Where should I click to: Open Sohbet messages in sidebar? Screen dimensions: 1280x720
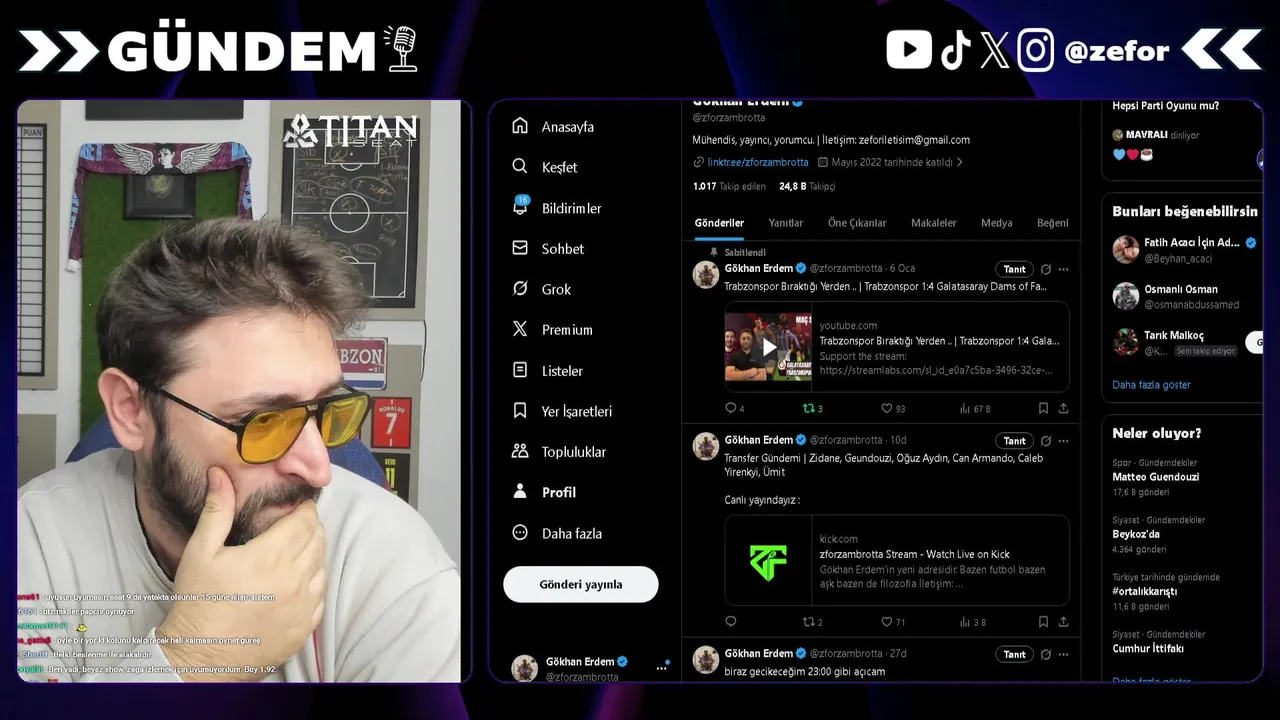click(548, 249)
